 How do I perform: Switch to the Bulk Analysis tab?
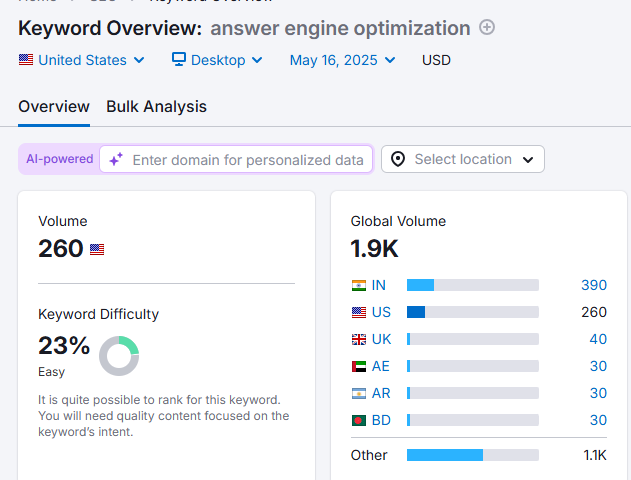click(x=156, y=106)
